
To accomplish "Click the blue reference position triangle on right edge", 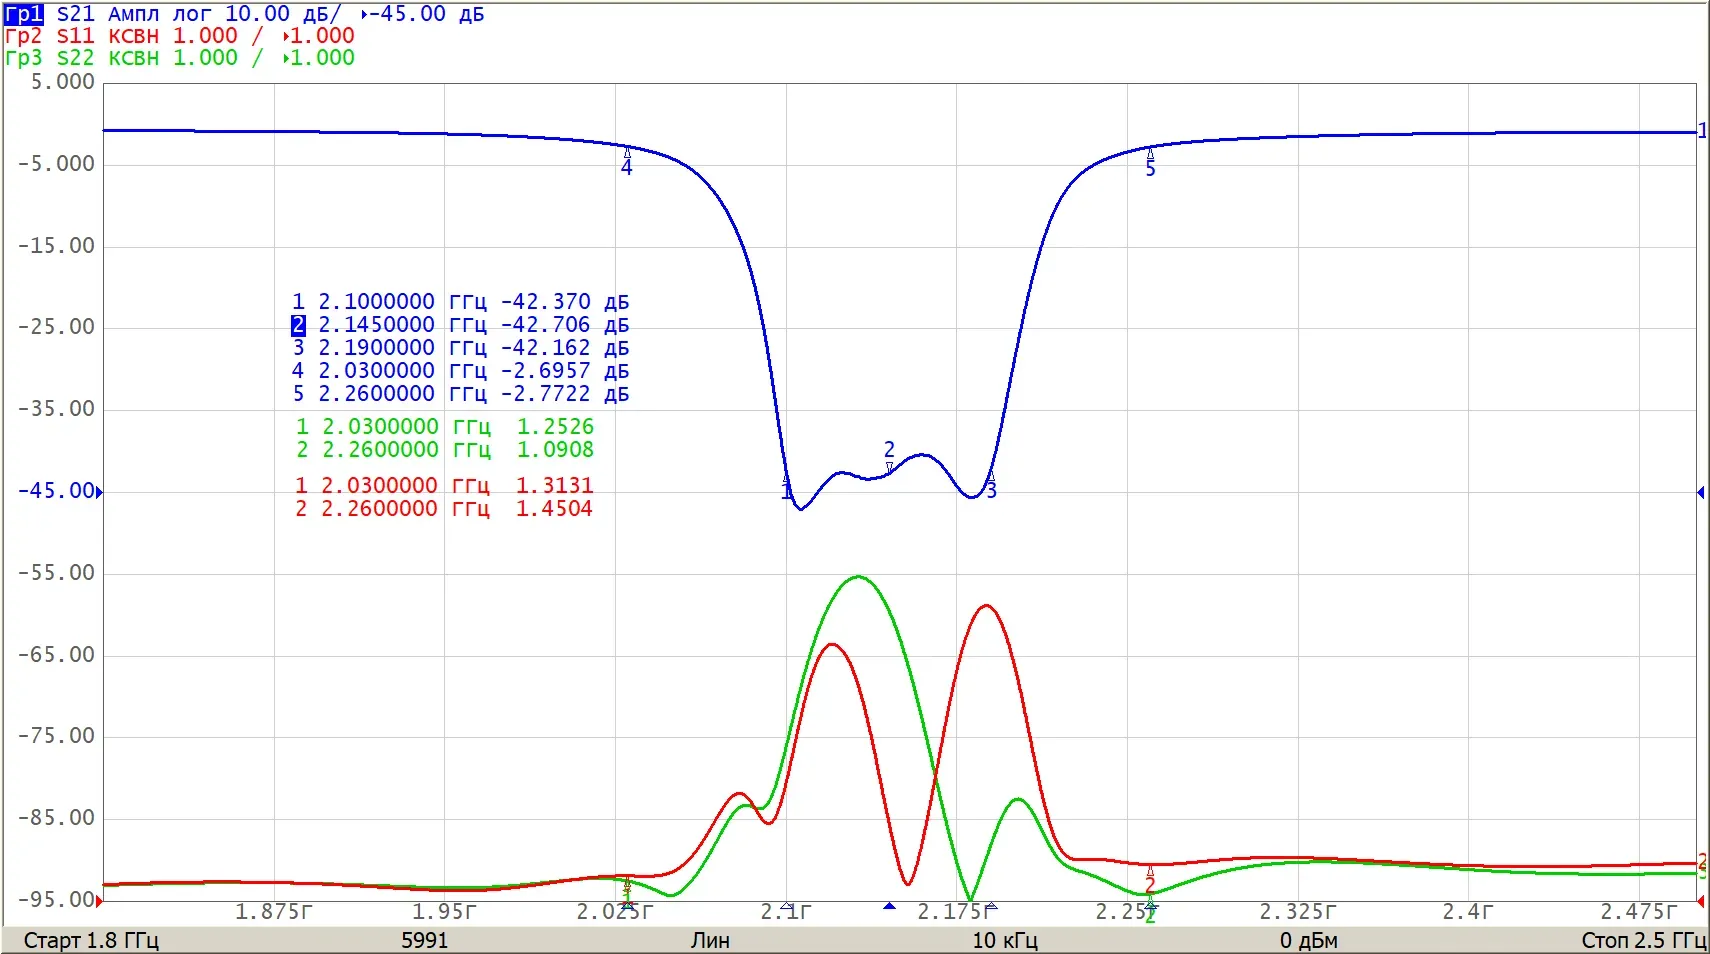I will (x=1701, y=492).
